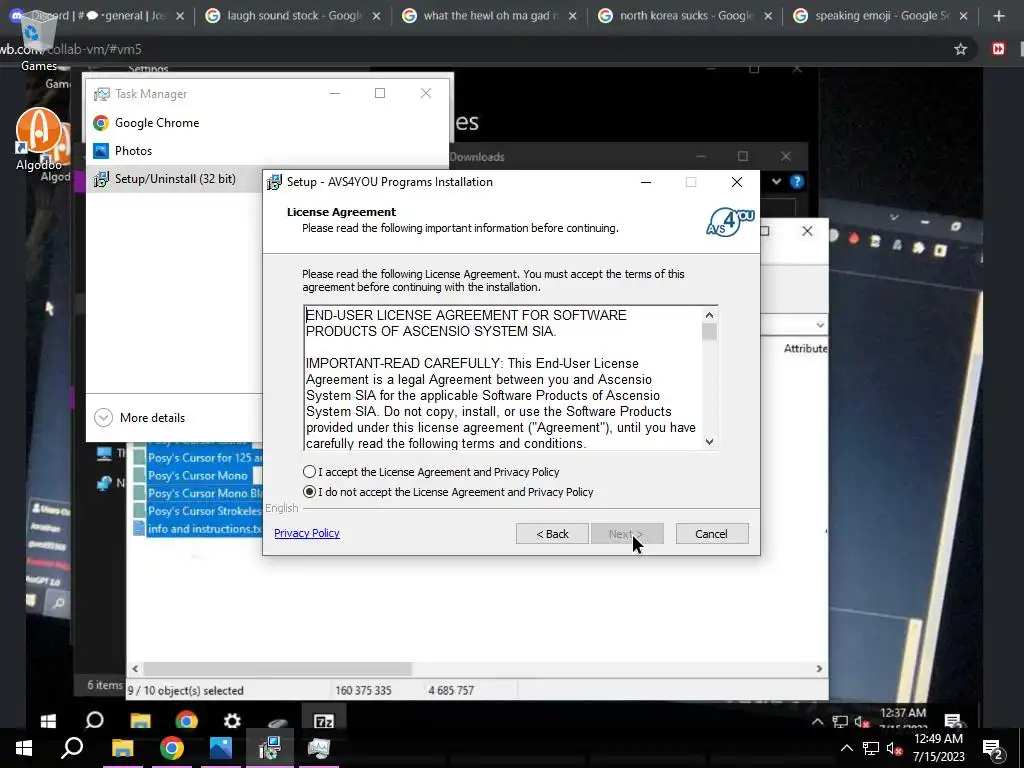Click muted volume icon in system tray

pos(894,748)
